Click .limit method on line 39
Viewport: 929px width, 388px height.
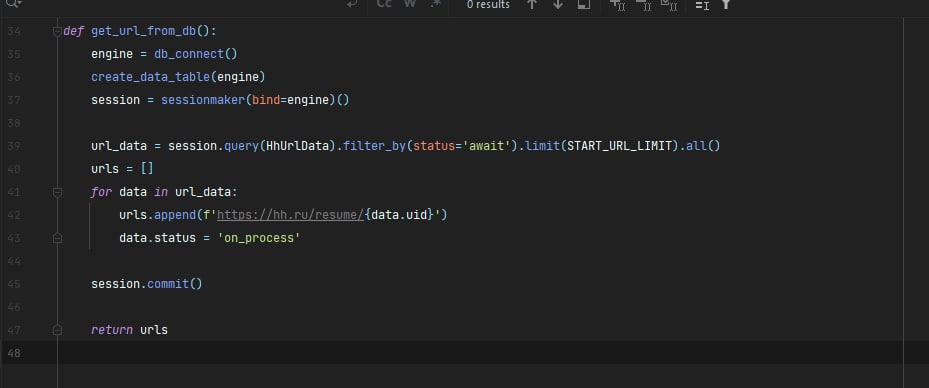542,146
